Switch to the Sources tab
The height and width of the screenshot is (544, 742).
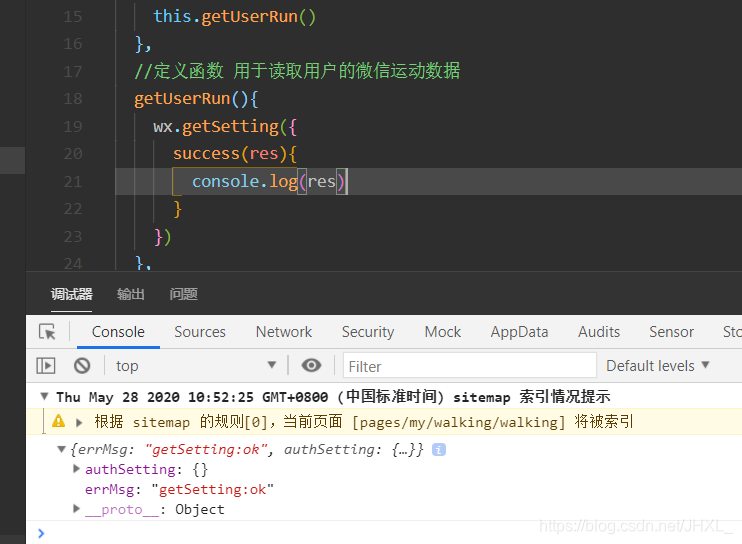200,332
